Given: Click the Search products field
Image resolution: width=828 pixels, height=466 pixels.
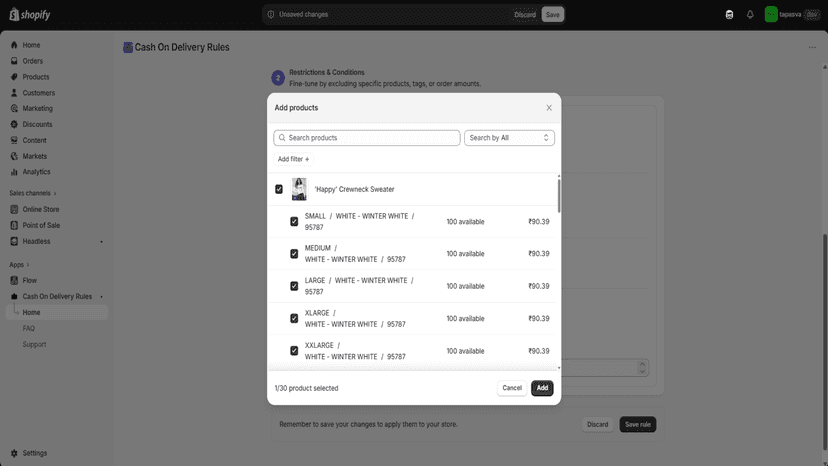Looking at the screenshot, I should (x=367, y=138).
